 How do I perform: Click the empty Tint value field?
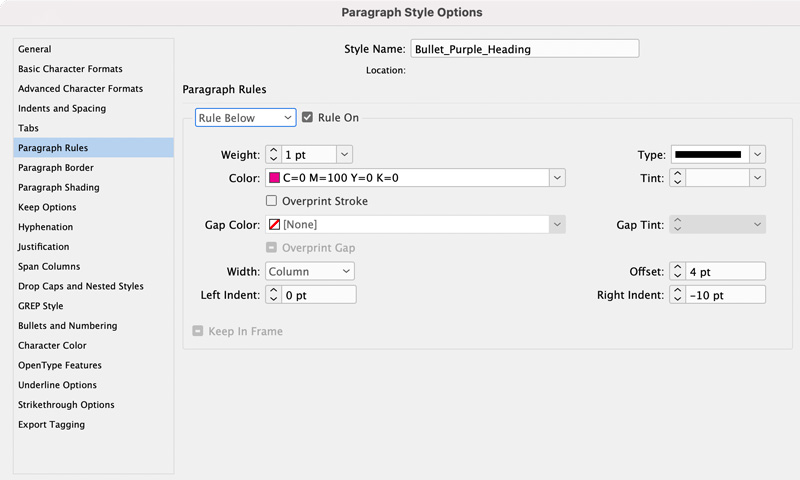coord(717,178)
